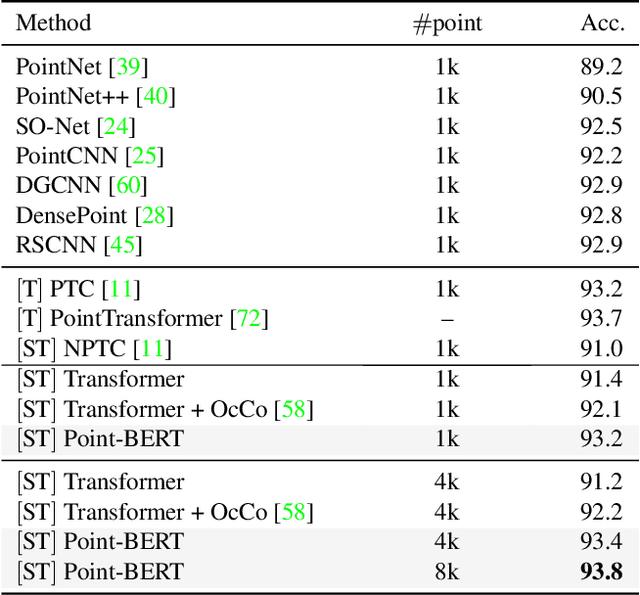This screenshot has width=640, height=595.
Task: Select the Point-BERT 8k row label
Action: pyautogui.click(x=100, y=571)
